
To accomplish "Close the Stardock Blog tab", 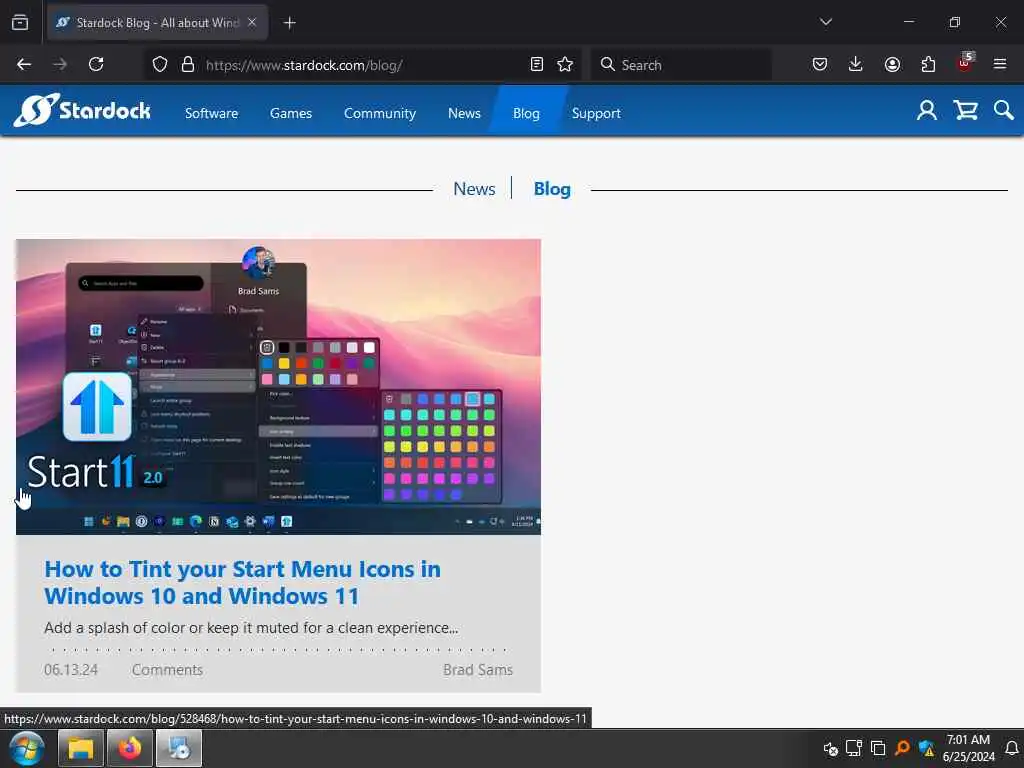I will click(252, 23).
